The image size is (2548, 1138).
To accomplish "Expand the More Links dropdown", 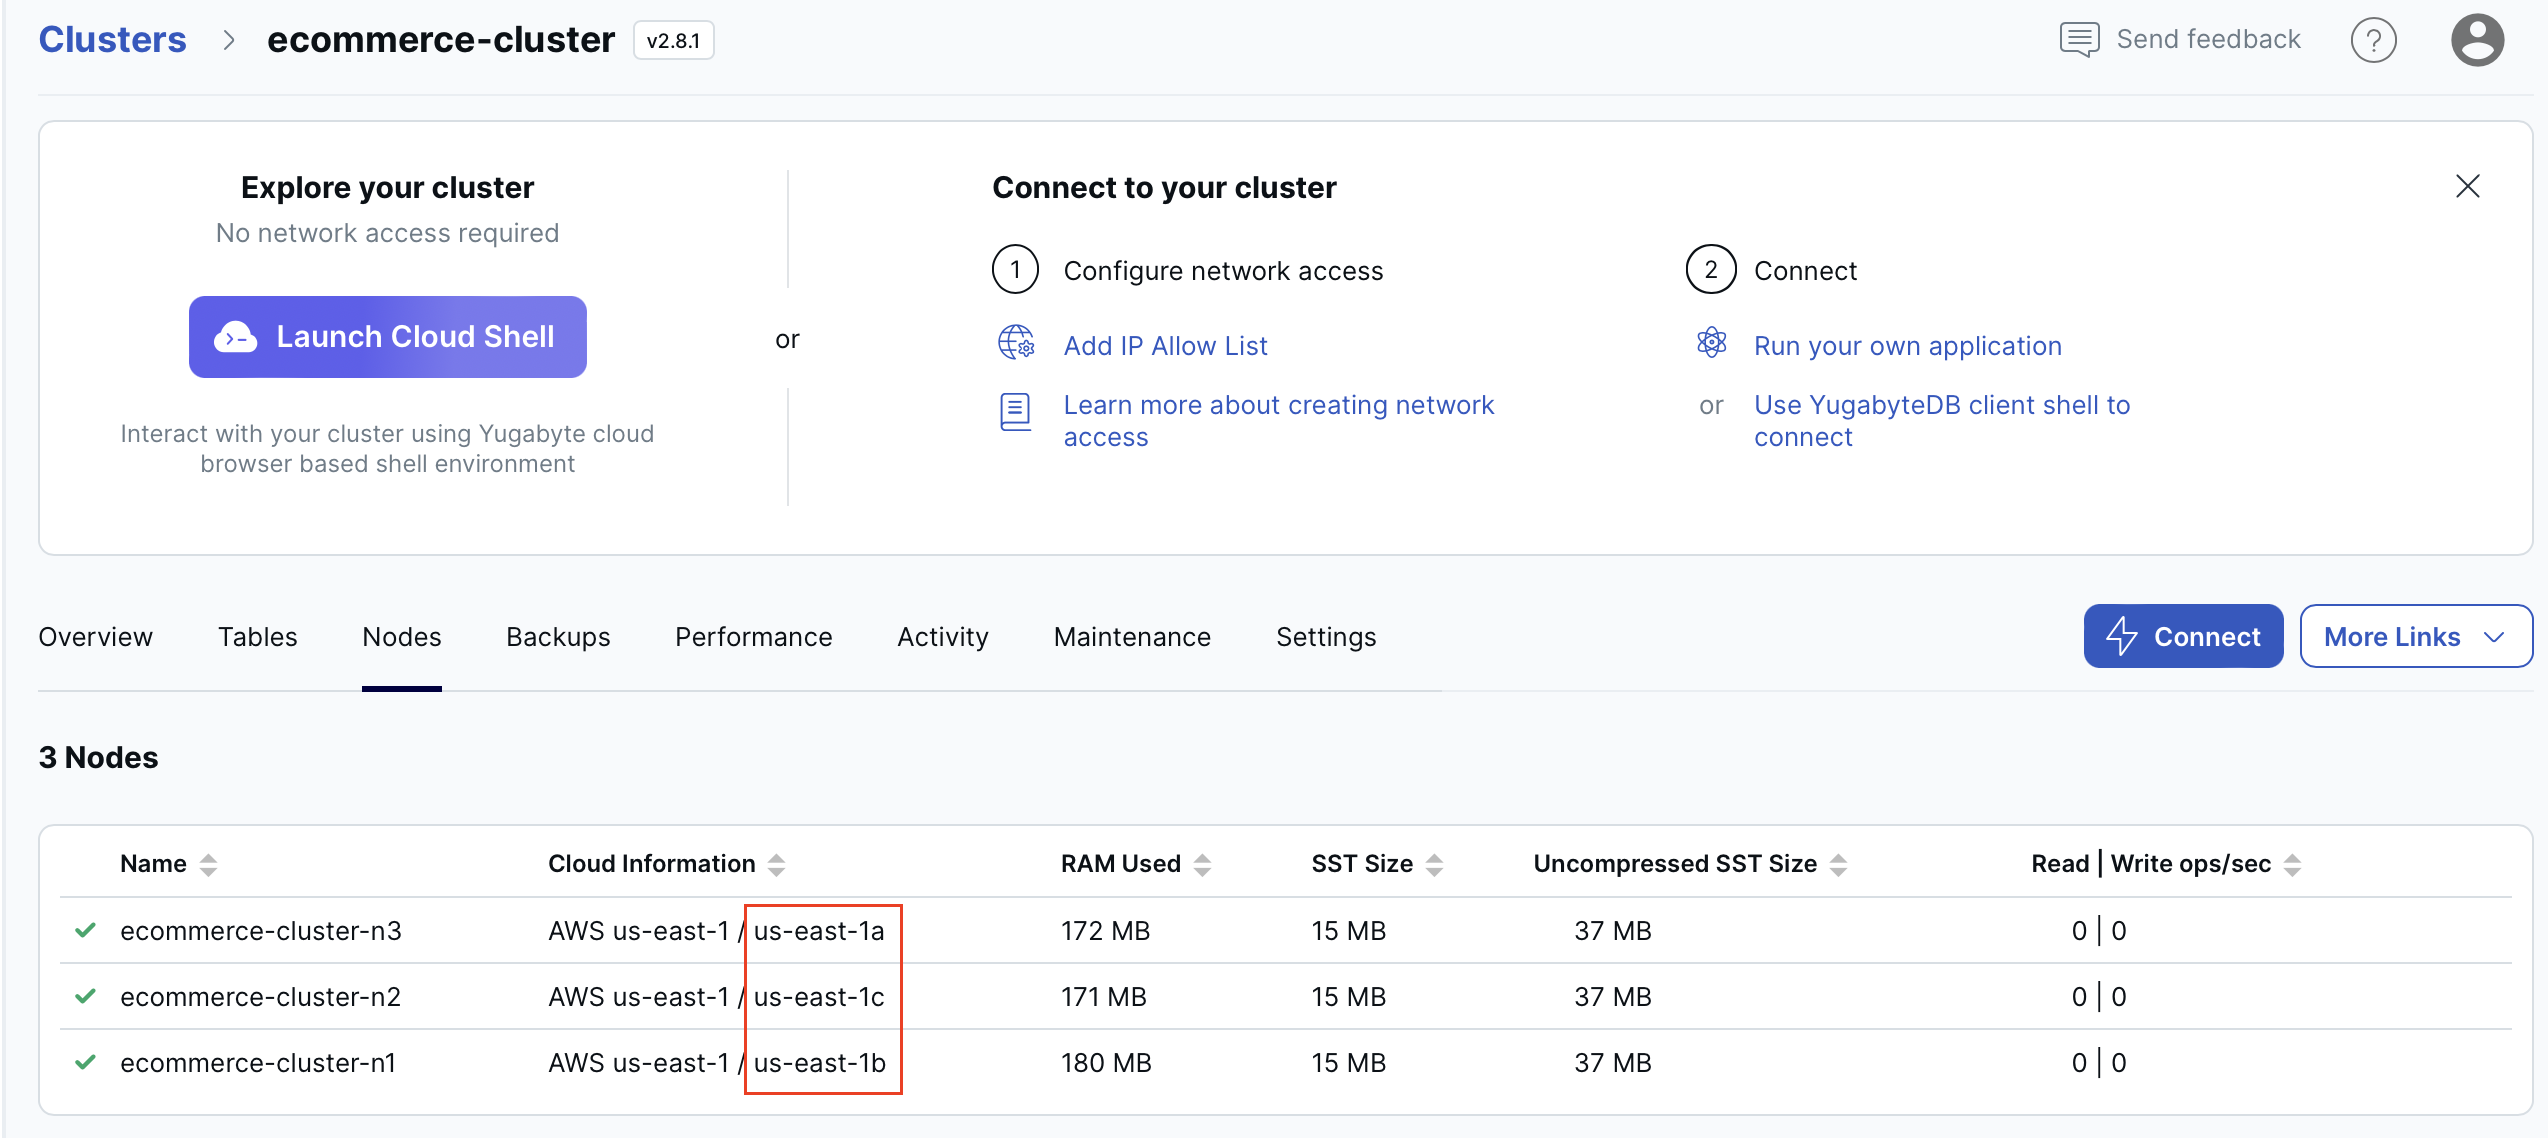I will pos(2415,636).
